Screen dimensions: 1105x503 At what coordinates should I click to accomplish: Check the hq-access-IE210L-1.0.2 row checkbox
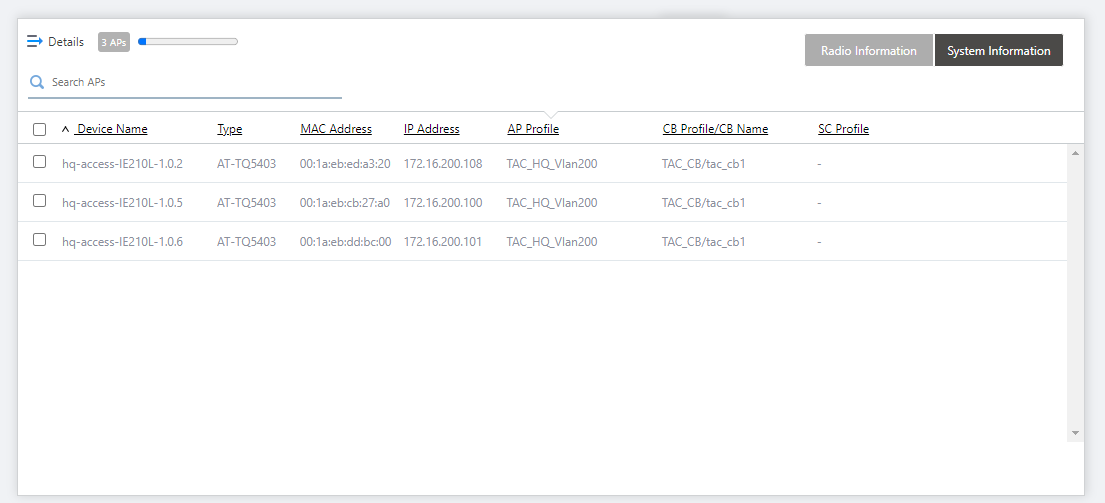pos(40,162)
